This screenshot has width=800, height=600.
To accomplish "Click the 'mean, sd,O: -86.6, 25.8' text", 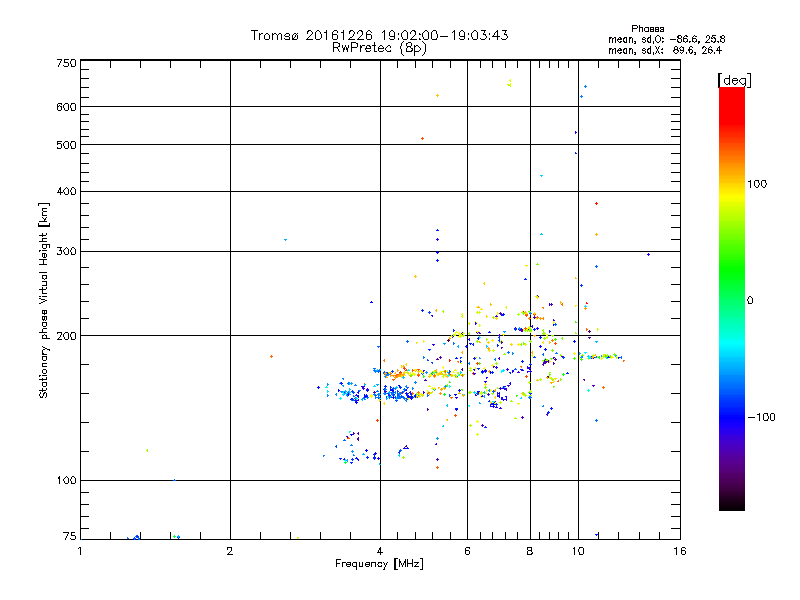I will [667, 39].
